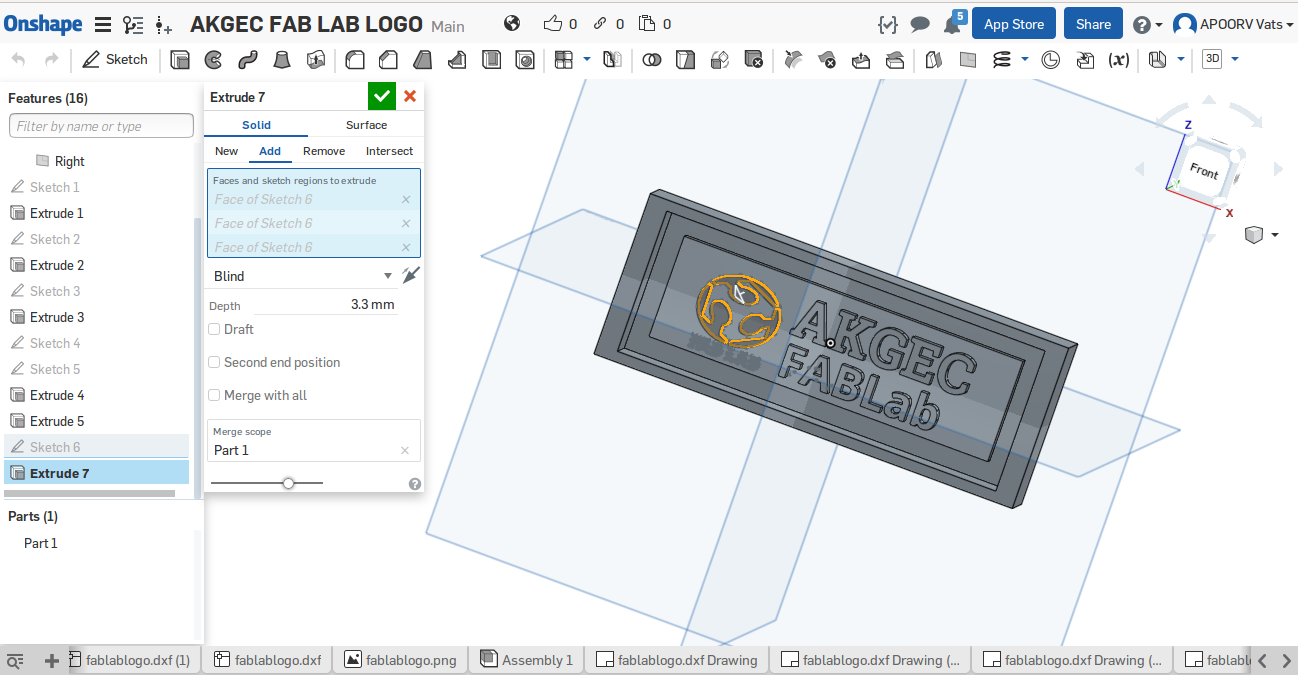Image resolution: width=1298 pixels, height=675 pixels.
Task: Open the Blind end type dropdown
Action: click(x=302, y=276)
